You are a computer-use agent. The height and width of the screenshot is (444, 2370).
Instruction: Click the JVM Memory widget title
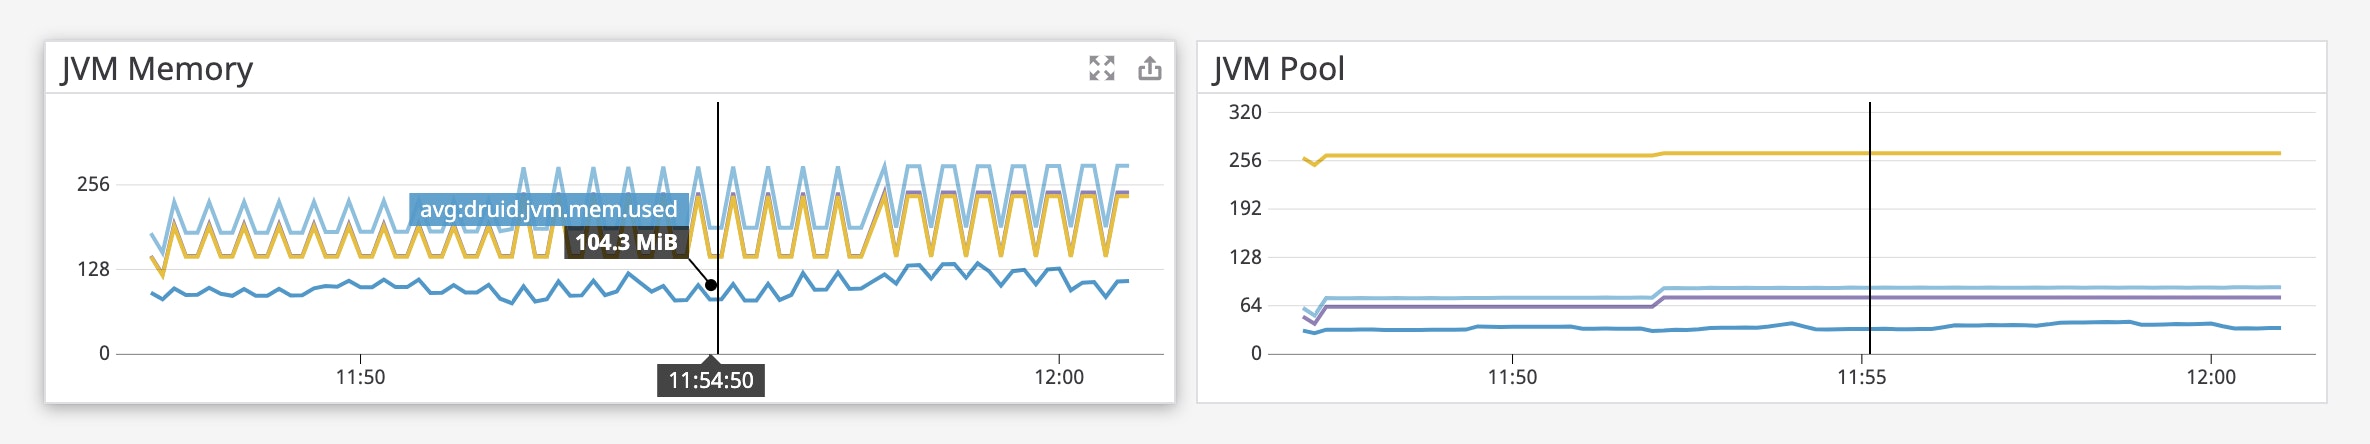[157, 69]
